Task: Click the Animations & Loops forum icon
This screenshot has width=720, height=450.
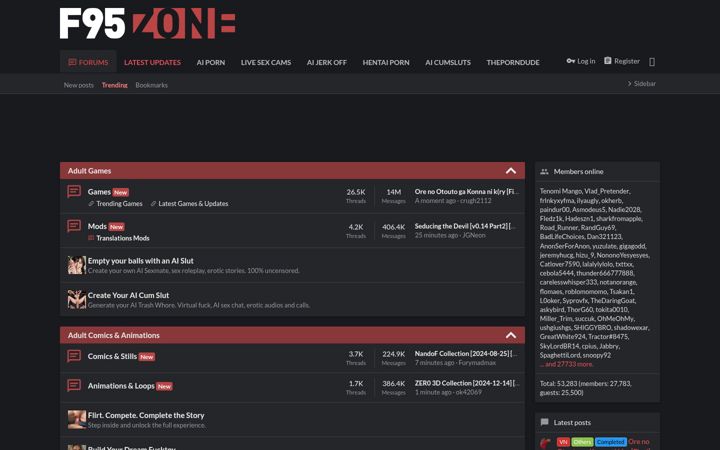Action: point(74,385)
